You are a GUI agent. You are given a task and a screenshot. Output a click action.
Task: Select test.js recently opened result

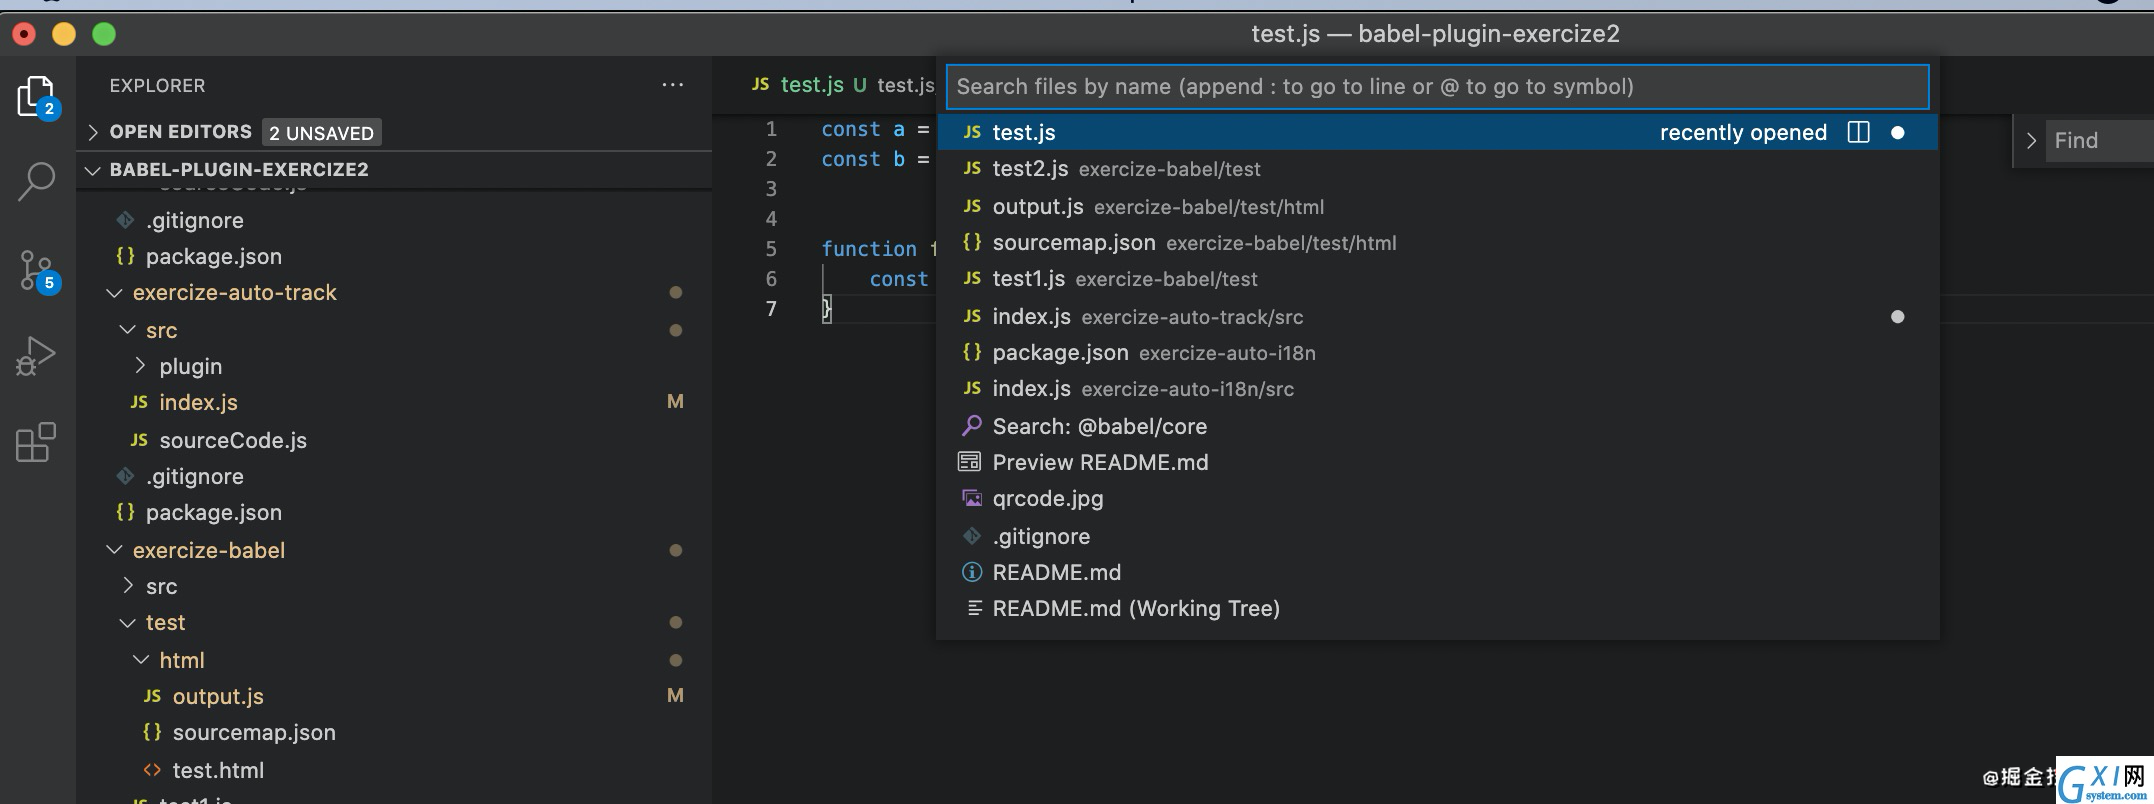[x=1437, y=132]
